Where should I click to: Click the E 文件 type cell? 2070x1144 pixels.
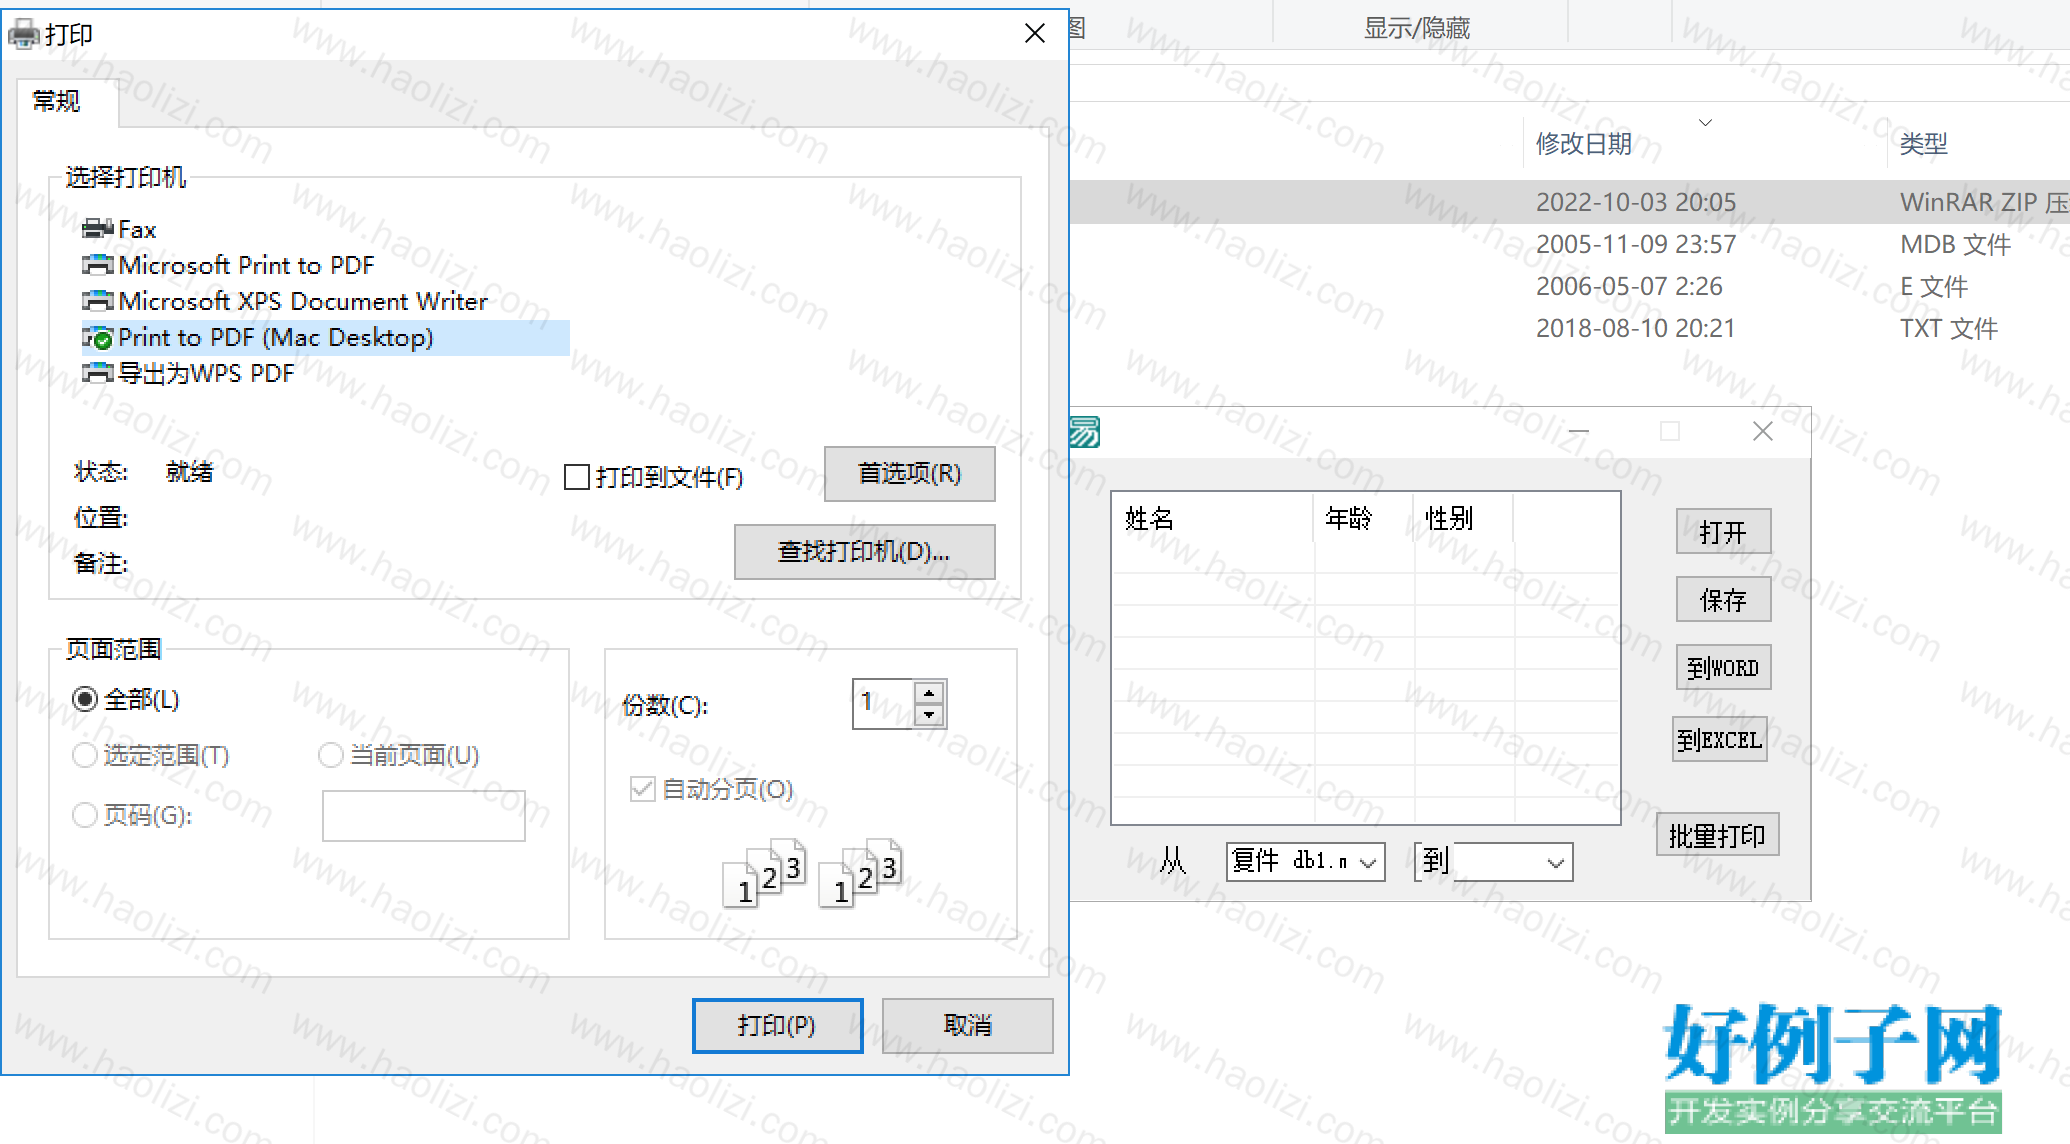coord(1934,286)
